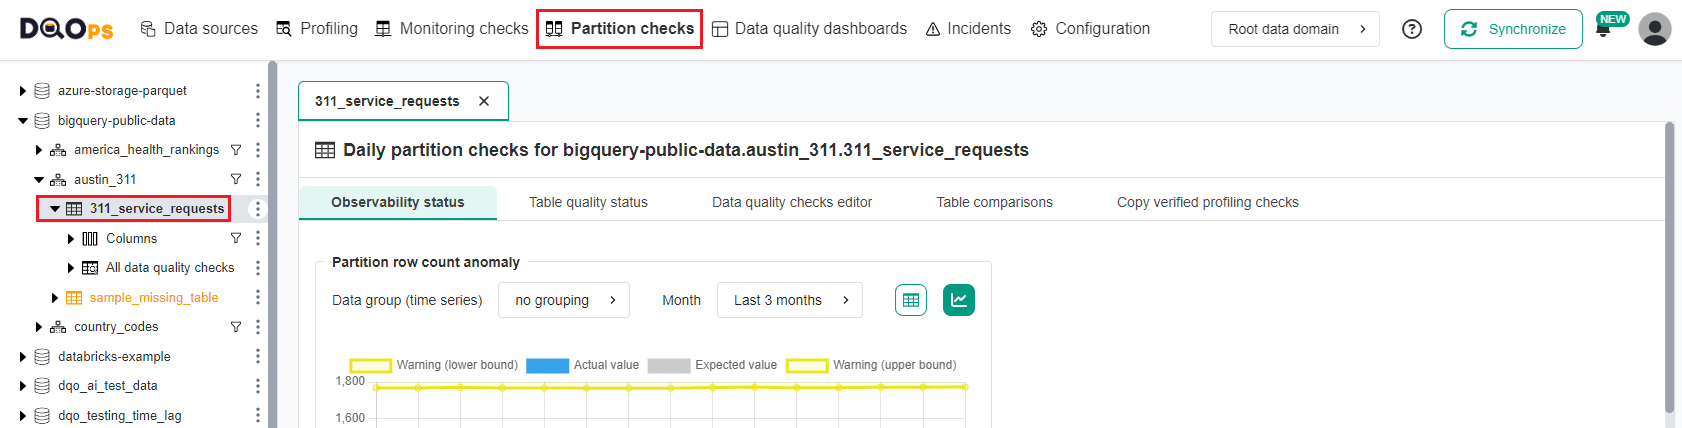1682x428 pixels.
Task: Expand the databricks-example connection
Action: [x=23, y=357]
